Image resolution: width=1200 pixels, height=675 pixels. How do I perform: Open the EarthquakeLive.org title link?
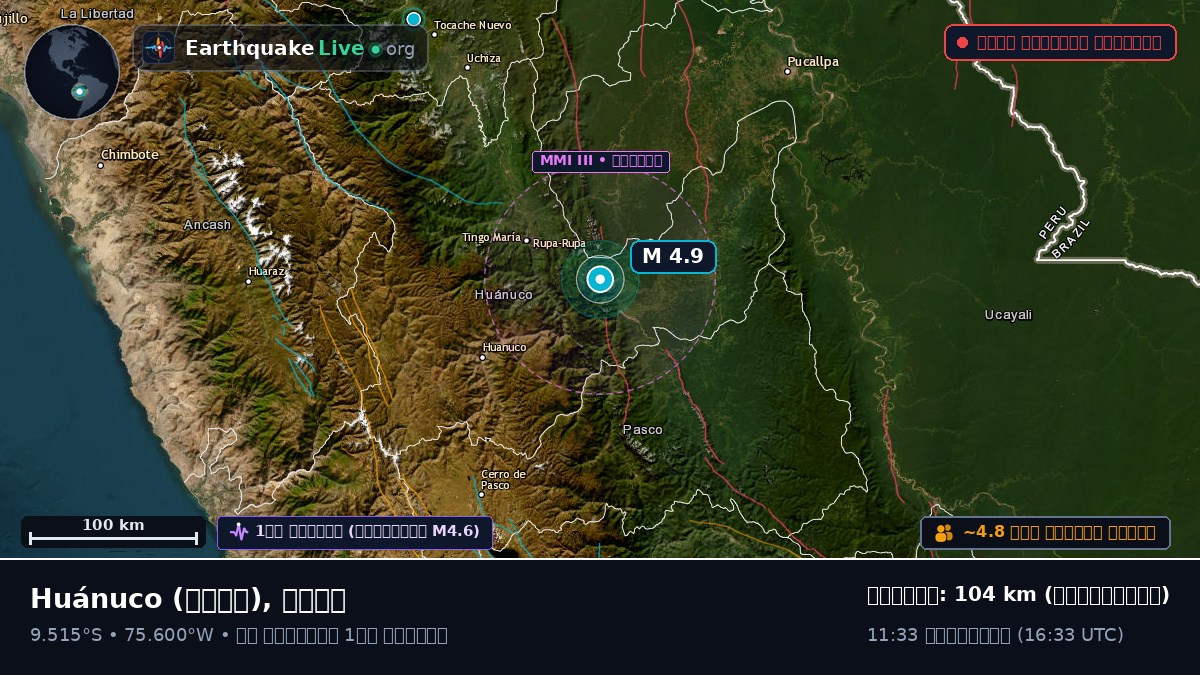[299, 48]
